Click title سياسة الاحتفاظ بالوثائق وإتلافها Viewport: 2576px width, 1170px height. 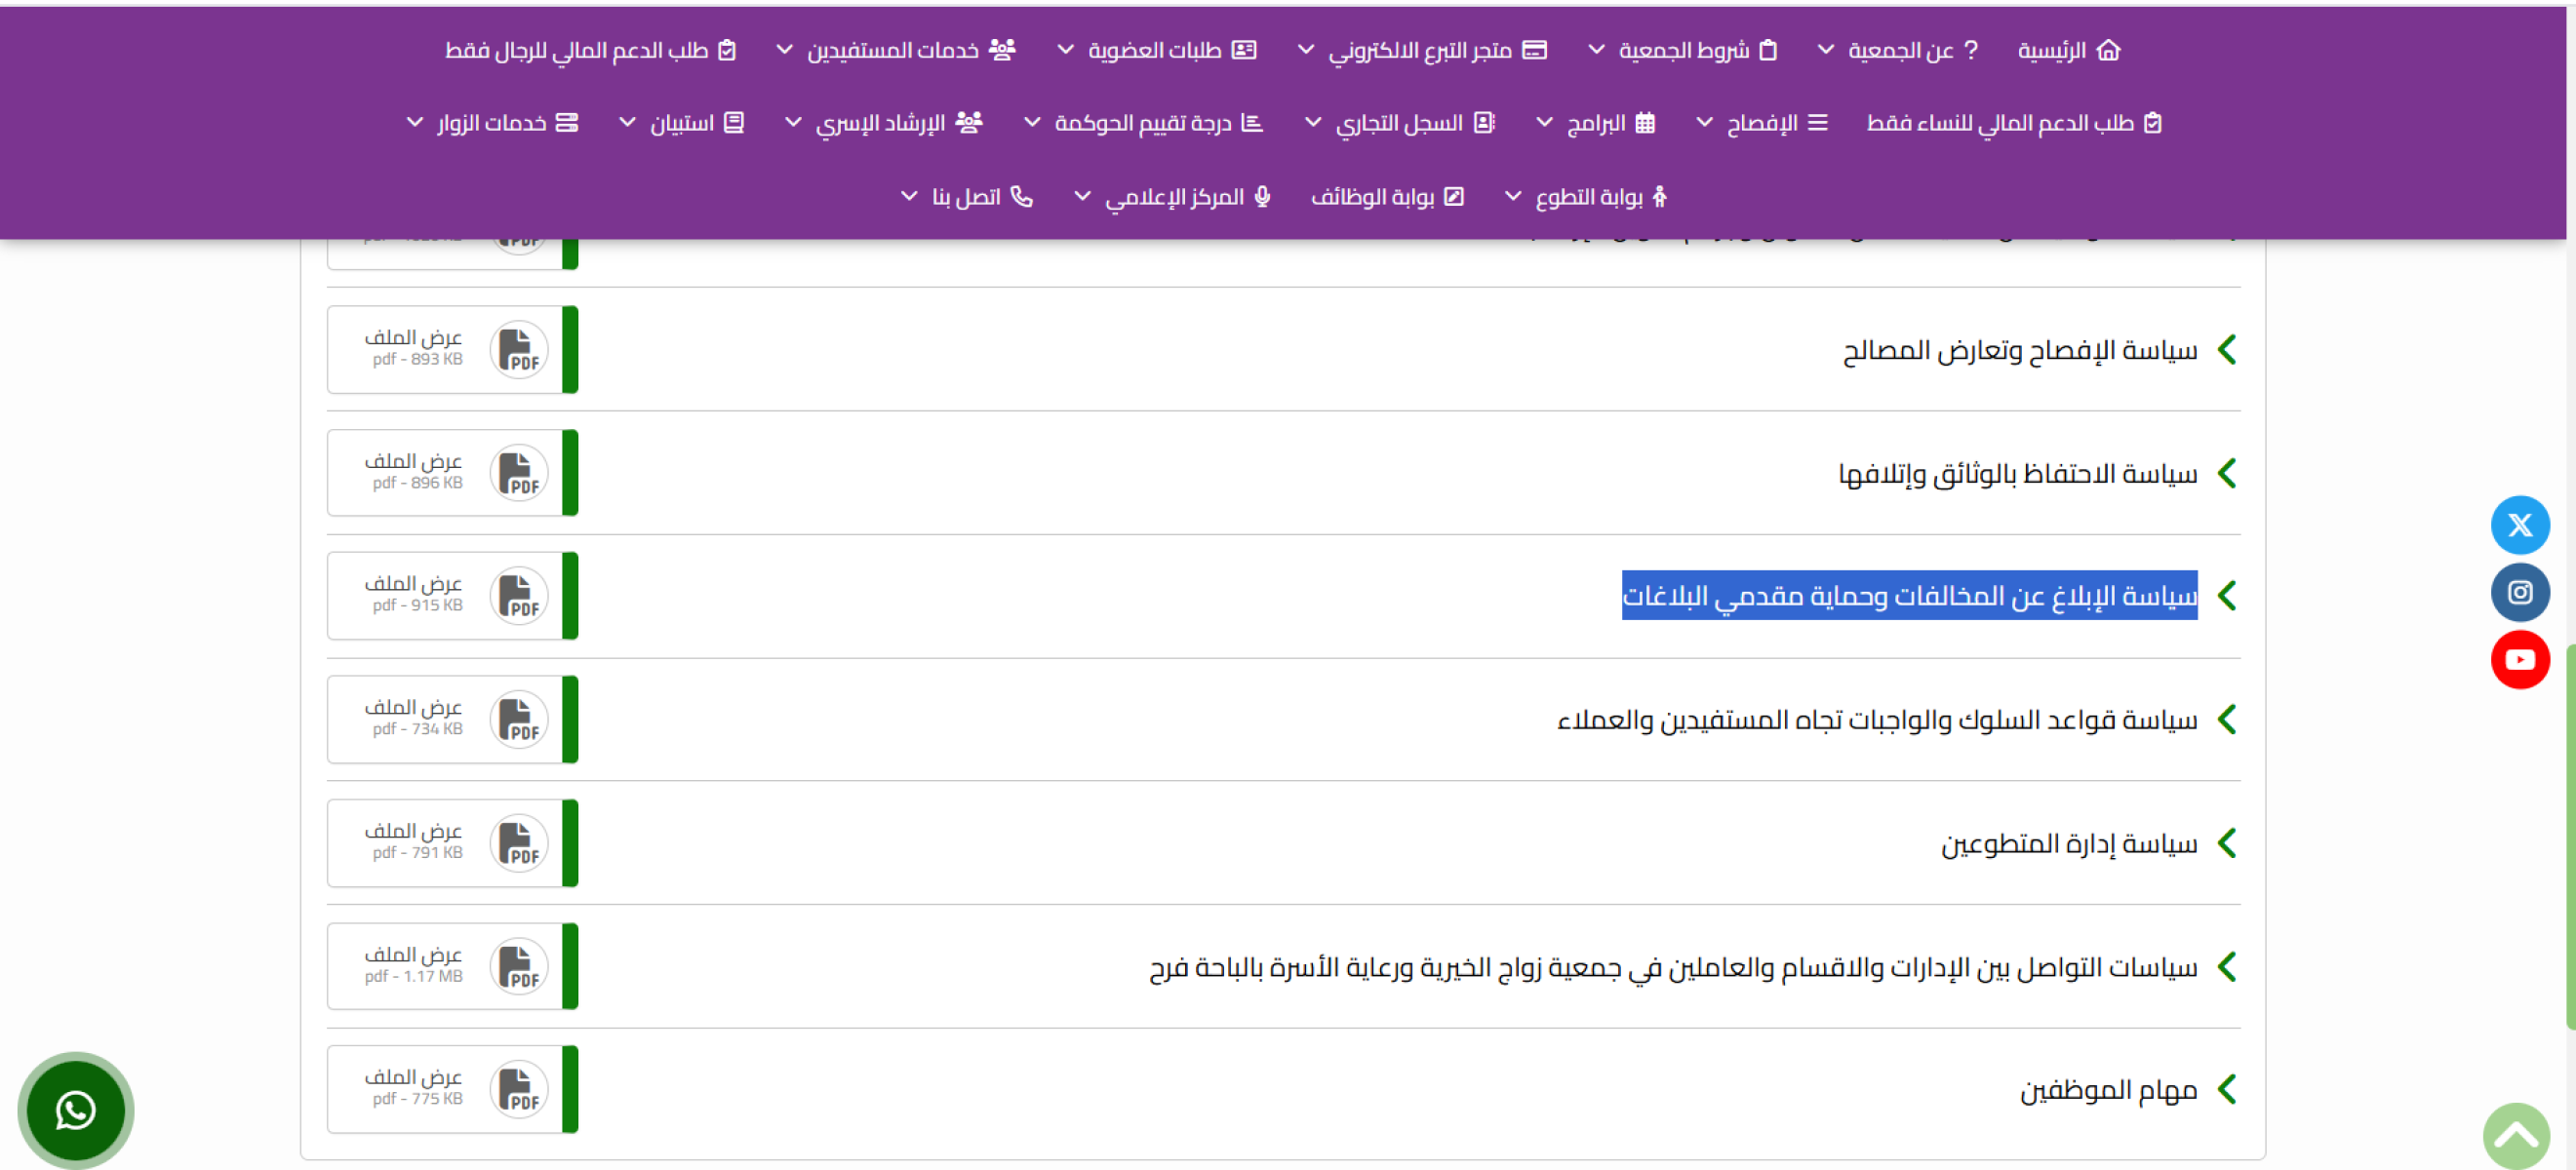2017,474
